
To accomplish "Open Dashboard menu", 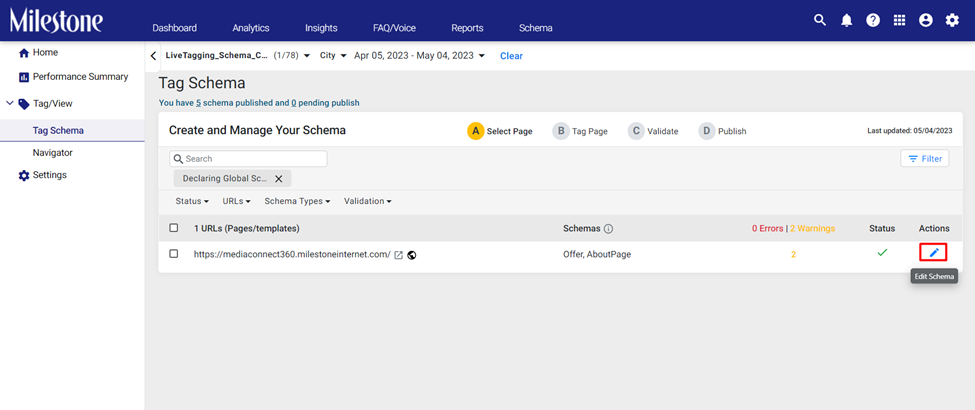I will pyautogui.click(x=175, y=28).
